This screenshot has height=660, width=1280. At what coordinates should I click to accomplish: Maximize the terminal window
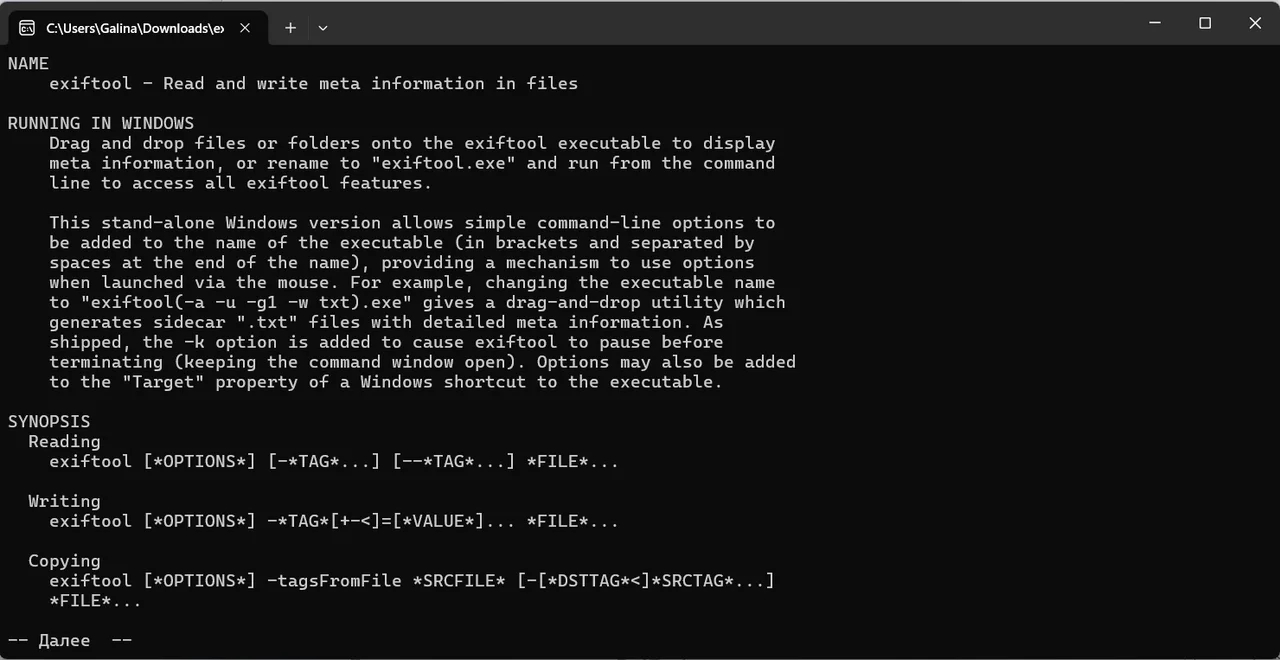point(1205,23)
